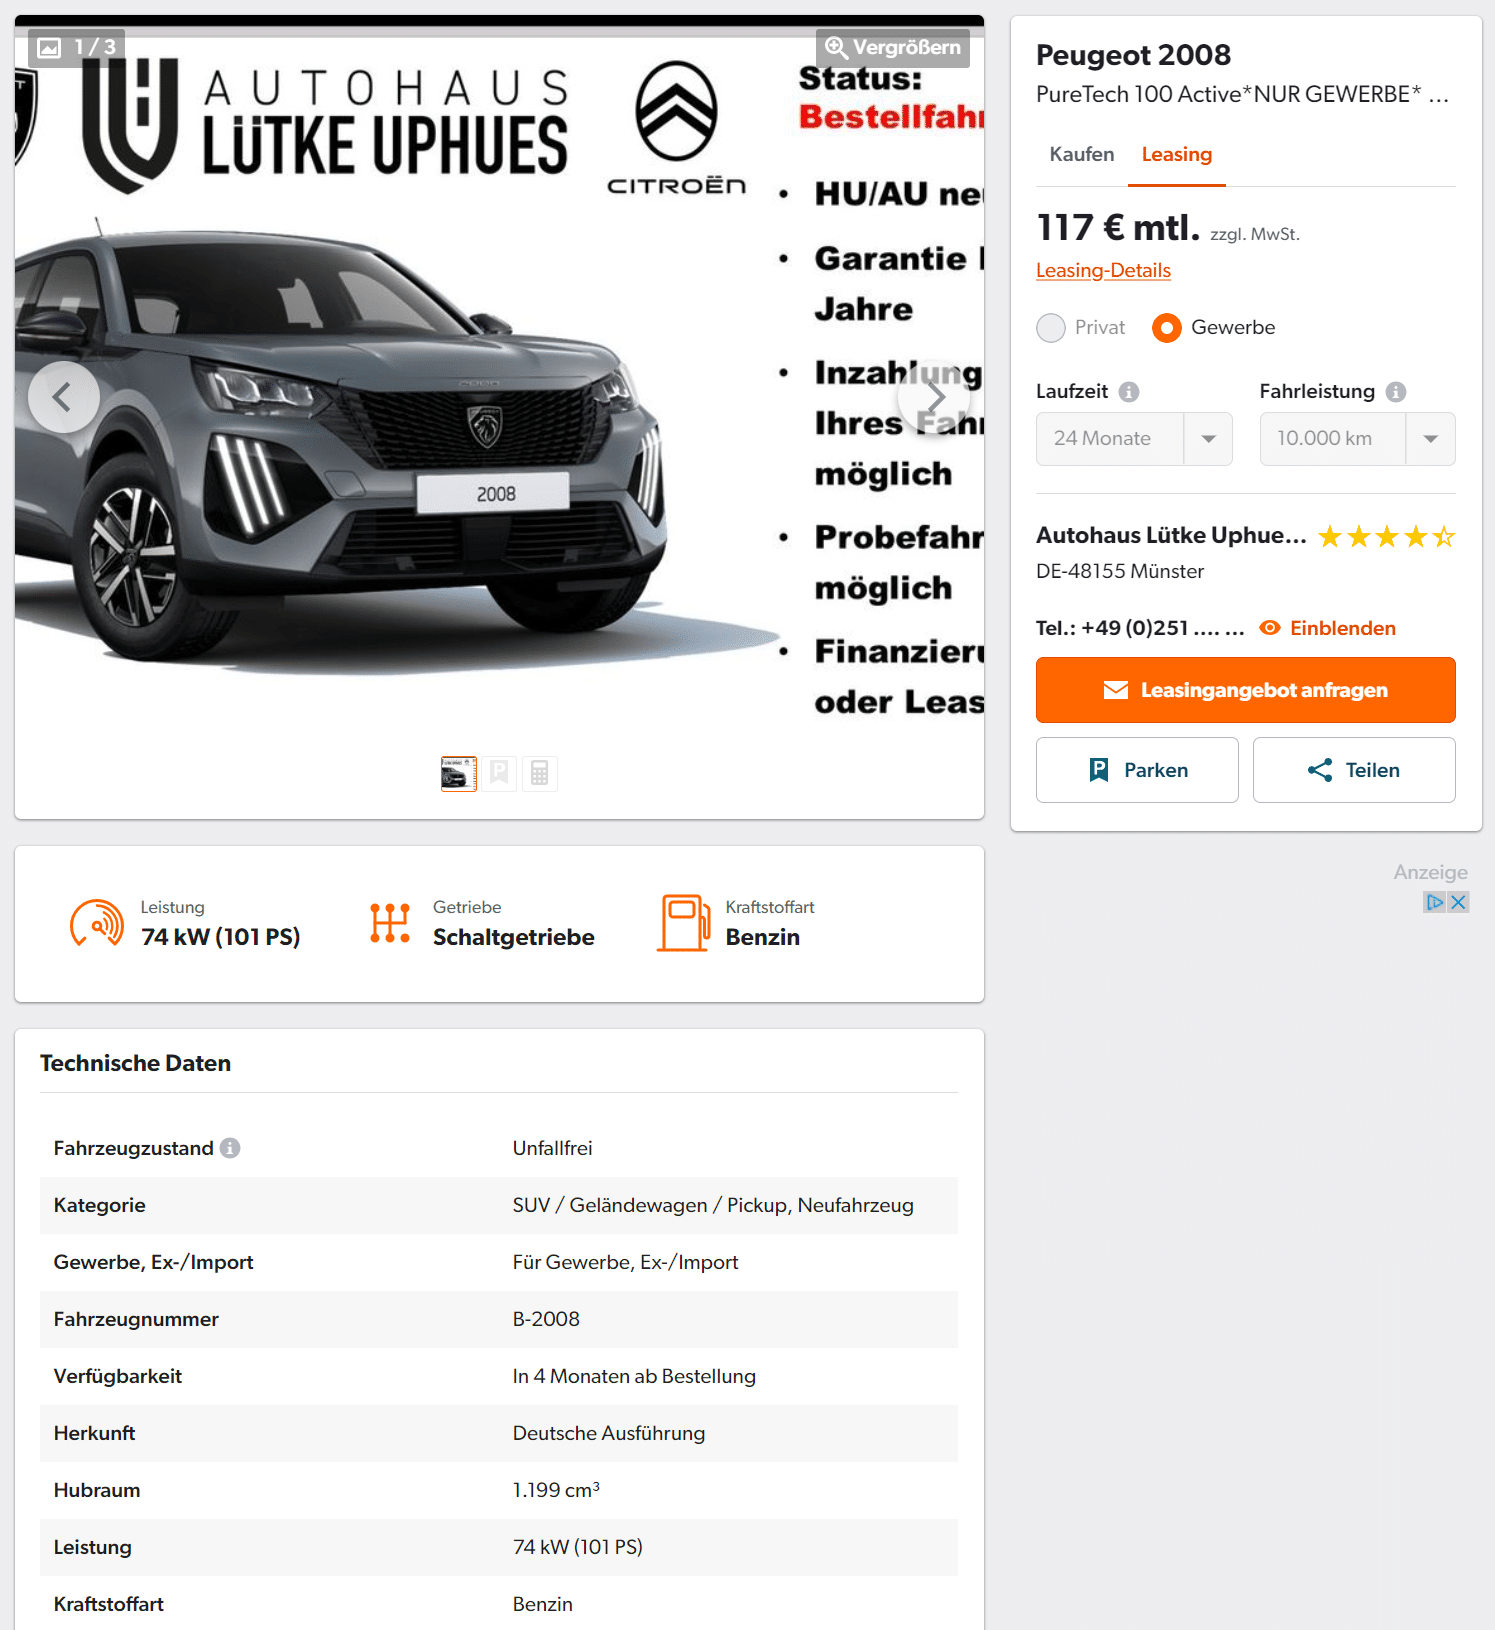Image resolution: width=1495 pixels, height=1630 pixels.
Task: Open the 10.000 km Fahrleistung dropdown
Action: (x=1357, y=439)
